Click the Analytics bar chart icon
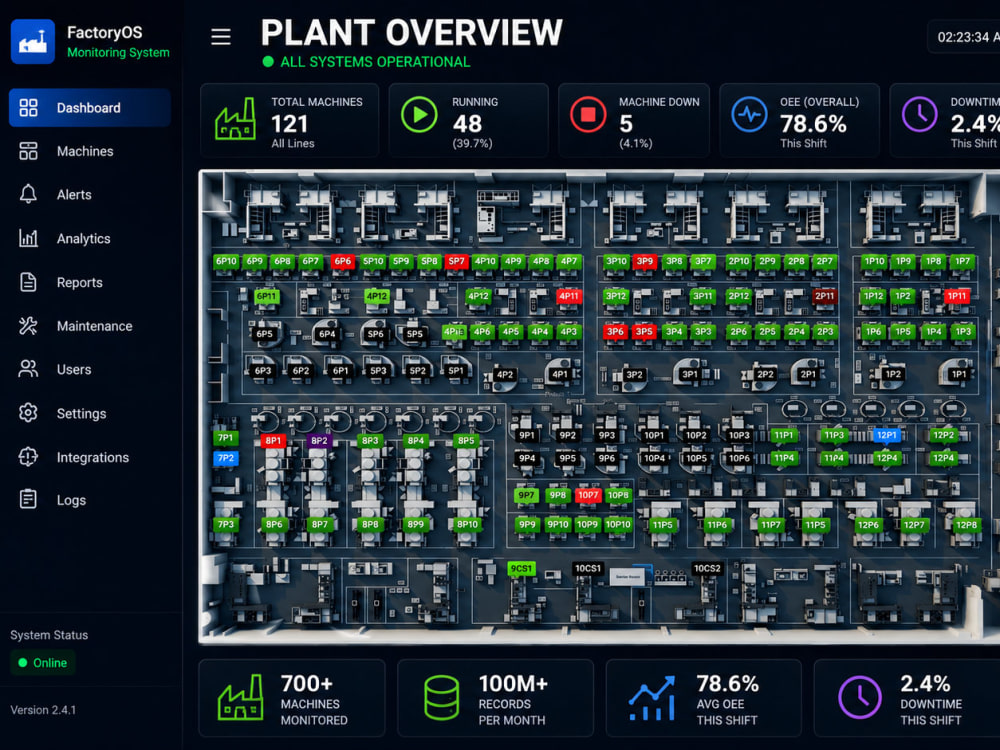1000x750 pixels. point(28,238)
